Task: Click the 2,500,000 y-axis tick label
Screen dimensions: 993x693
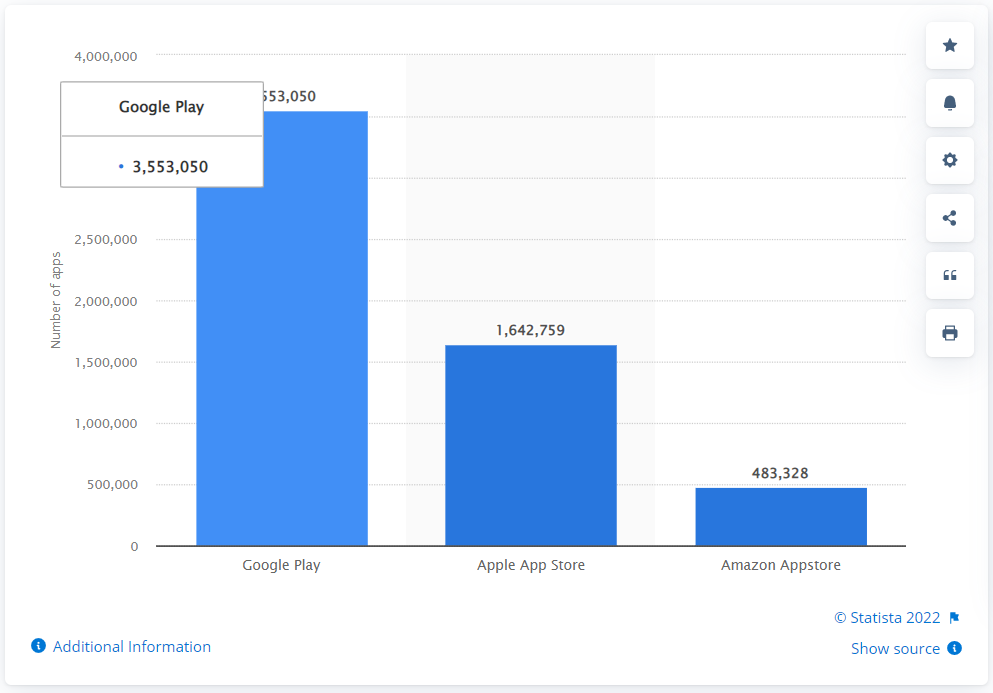Action: 106,239
